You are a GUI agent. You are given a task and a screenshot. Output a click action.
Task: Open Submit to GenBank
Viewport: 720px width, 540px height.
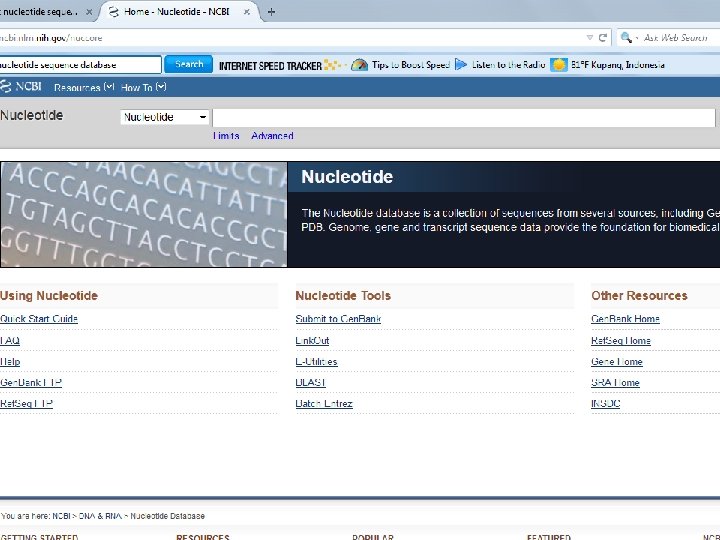(338, 319)
